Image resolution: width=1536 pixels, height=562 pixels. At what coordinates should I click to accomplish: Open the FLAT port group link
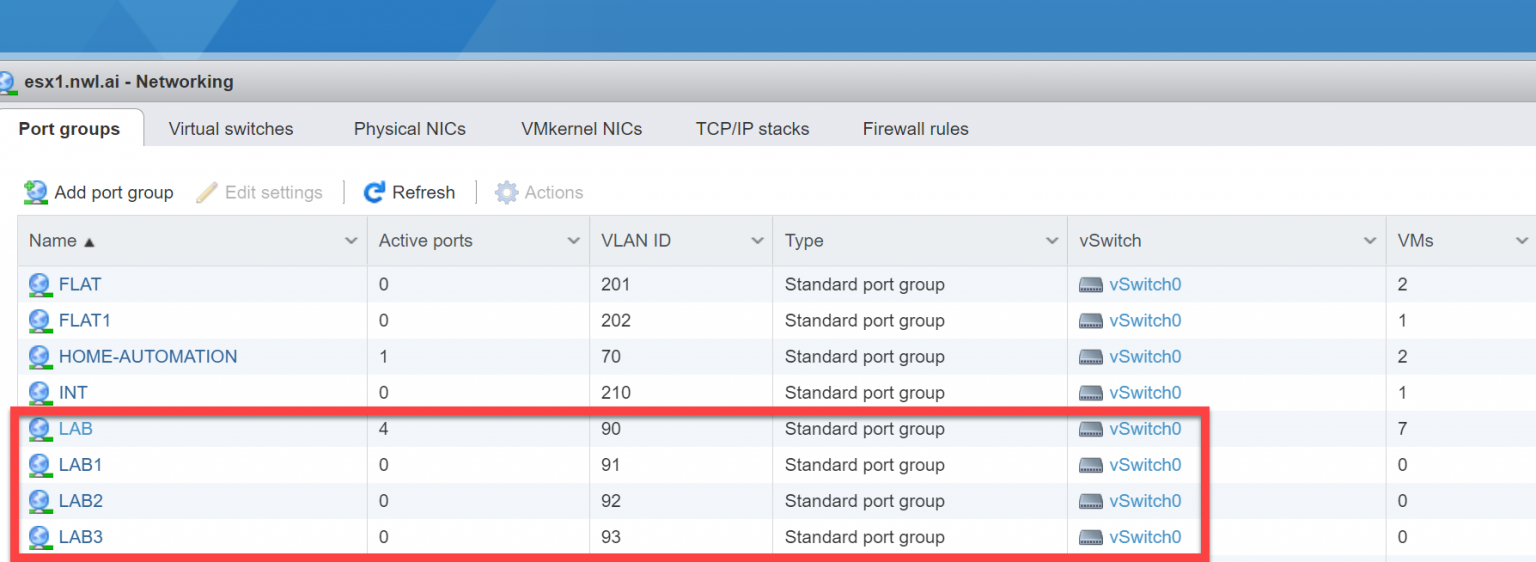tap(80, 285)
